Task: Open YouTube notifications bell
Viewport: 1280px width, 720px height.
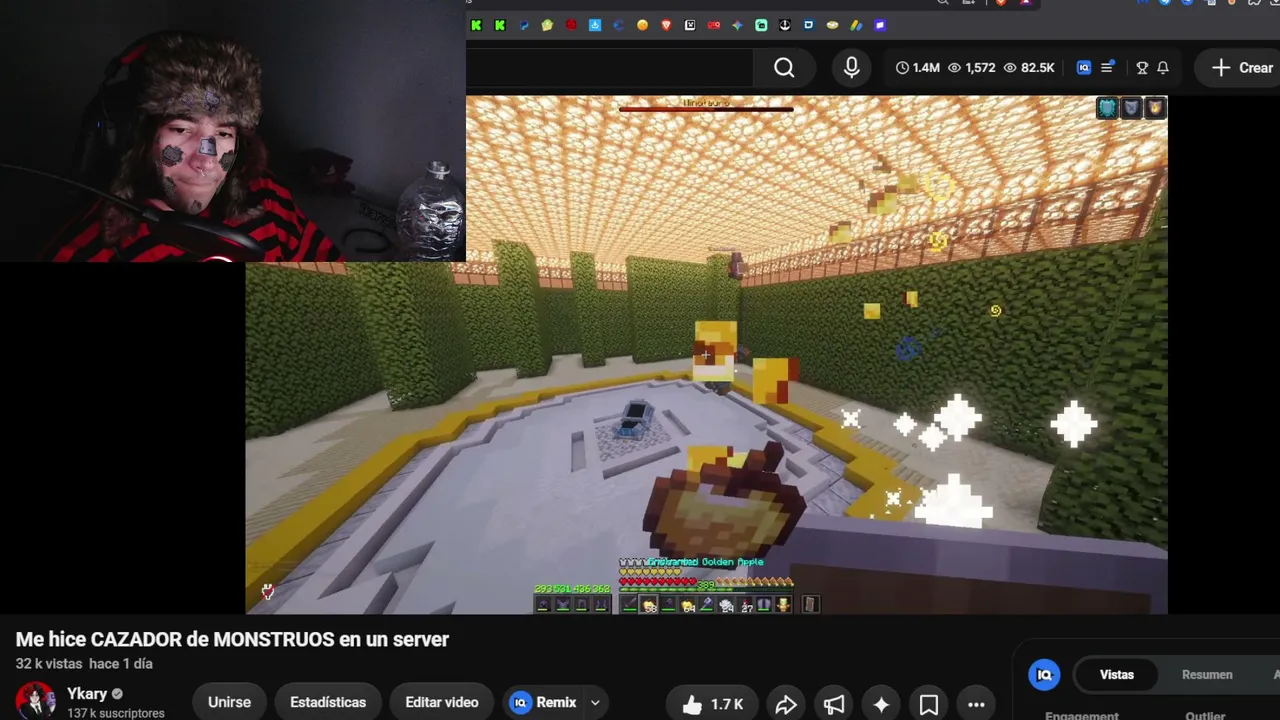Action: [x=1163, y=68]
